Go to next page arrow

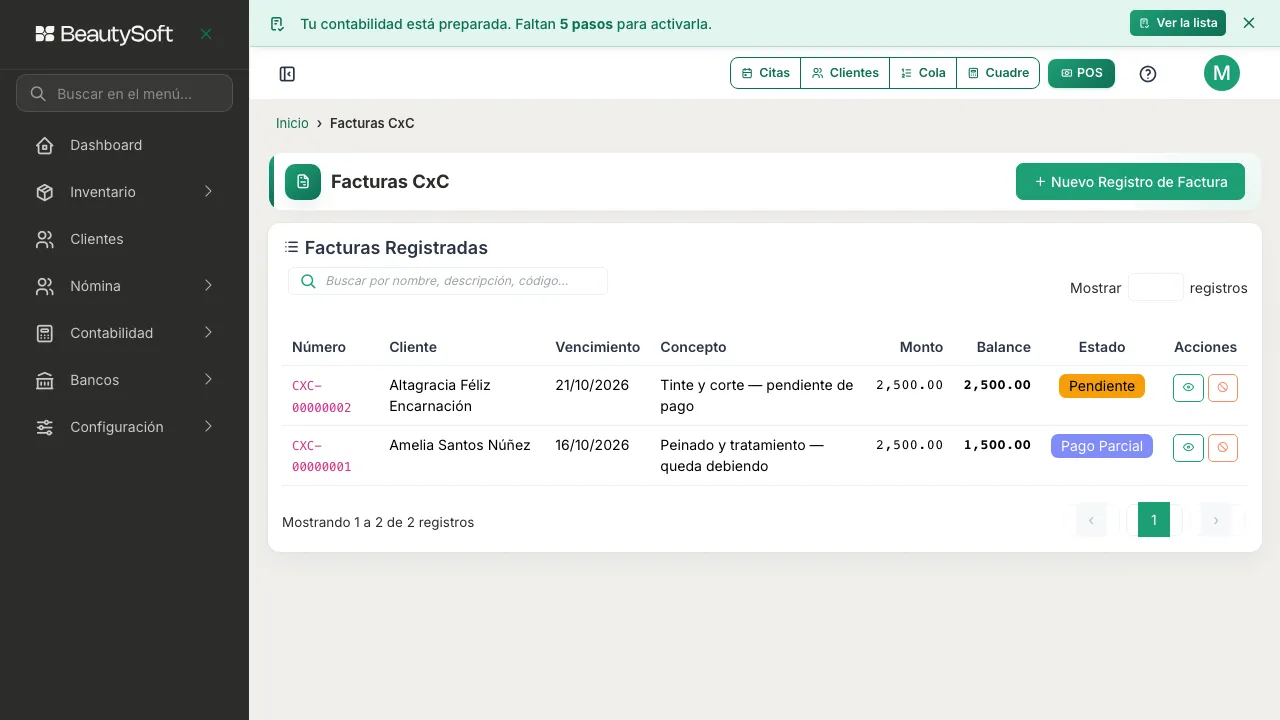[x=1216, y=520]
